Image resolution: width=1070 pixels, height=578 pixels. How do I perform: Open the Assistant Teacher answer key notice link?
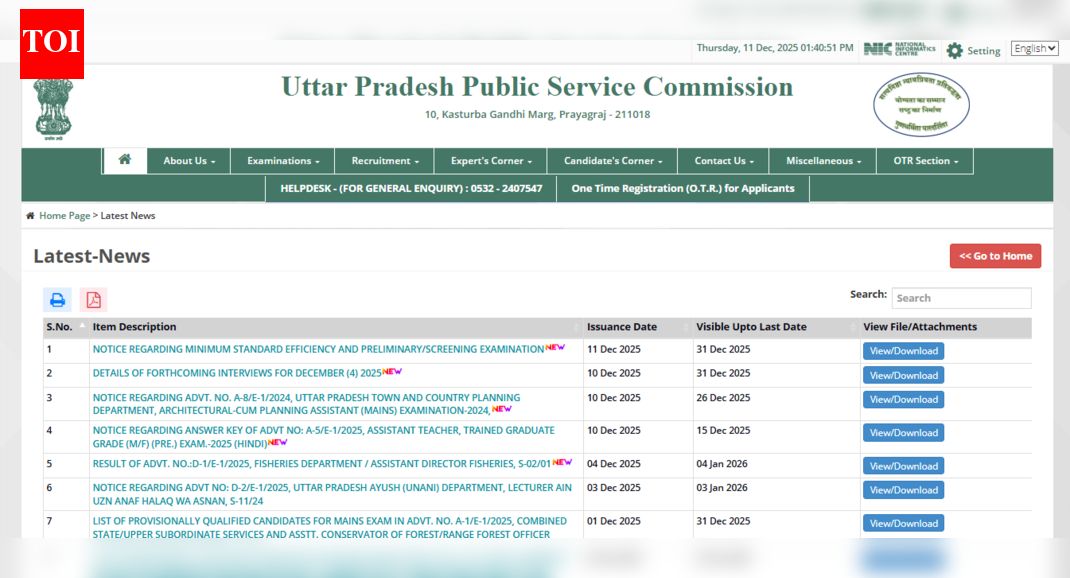pos(320,437)
